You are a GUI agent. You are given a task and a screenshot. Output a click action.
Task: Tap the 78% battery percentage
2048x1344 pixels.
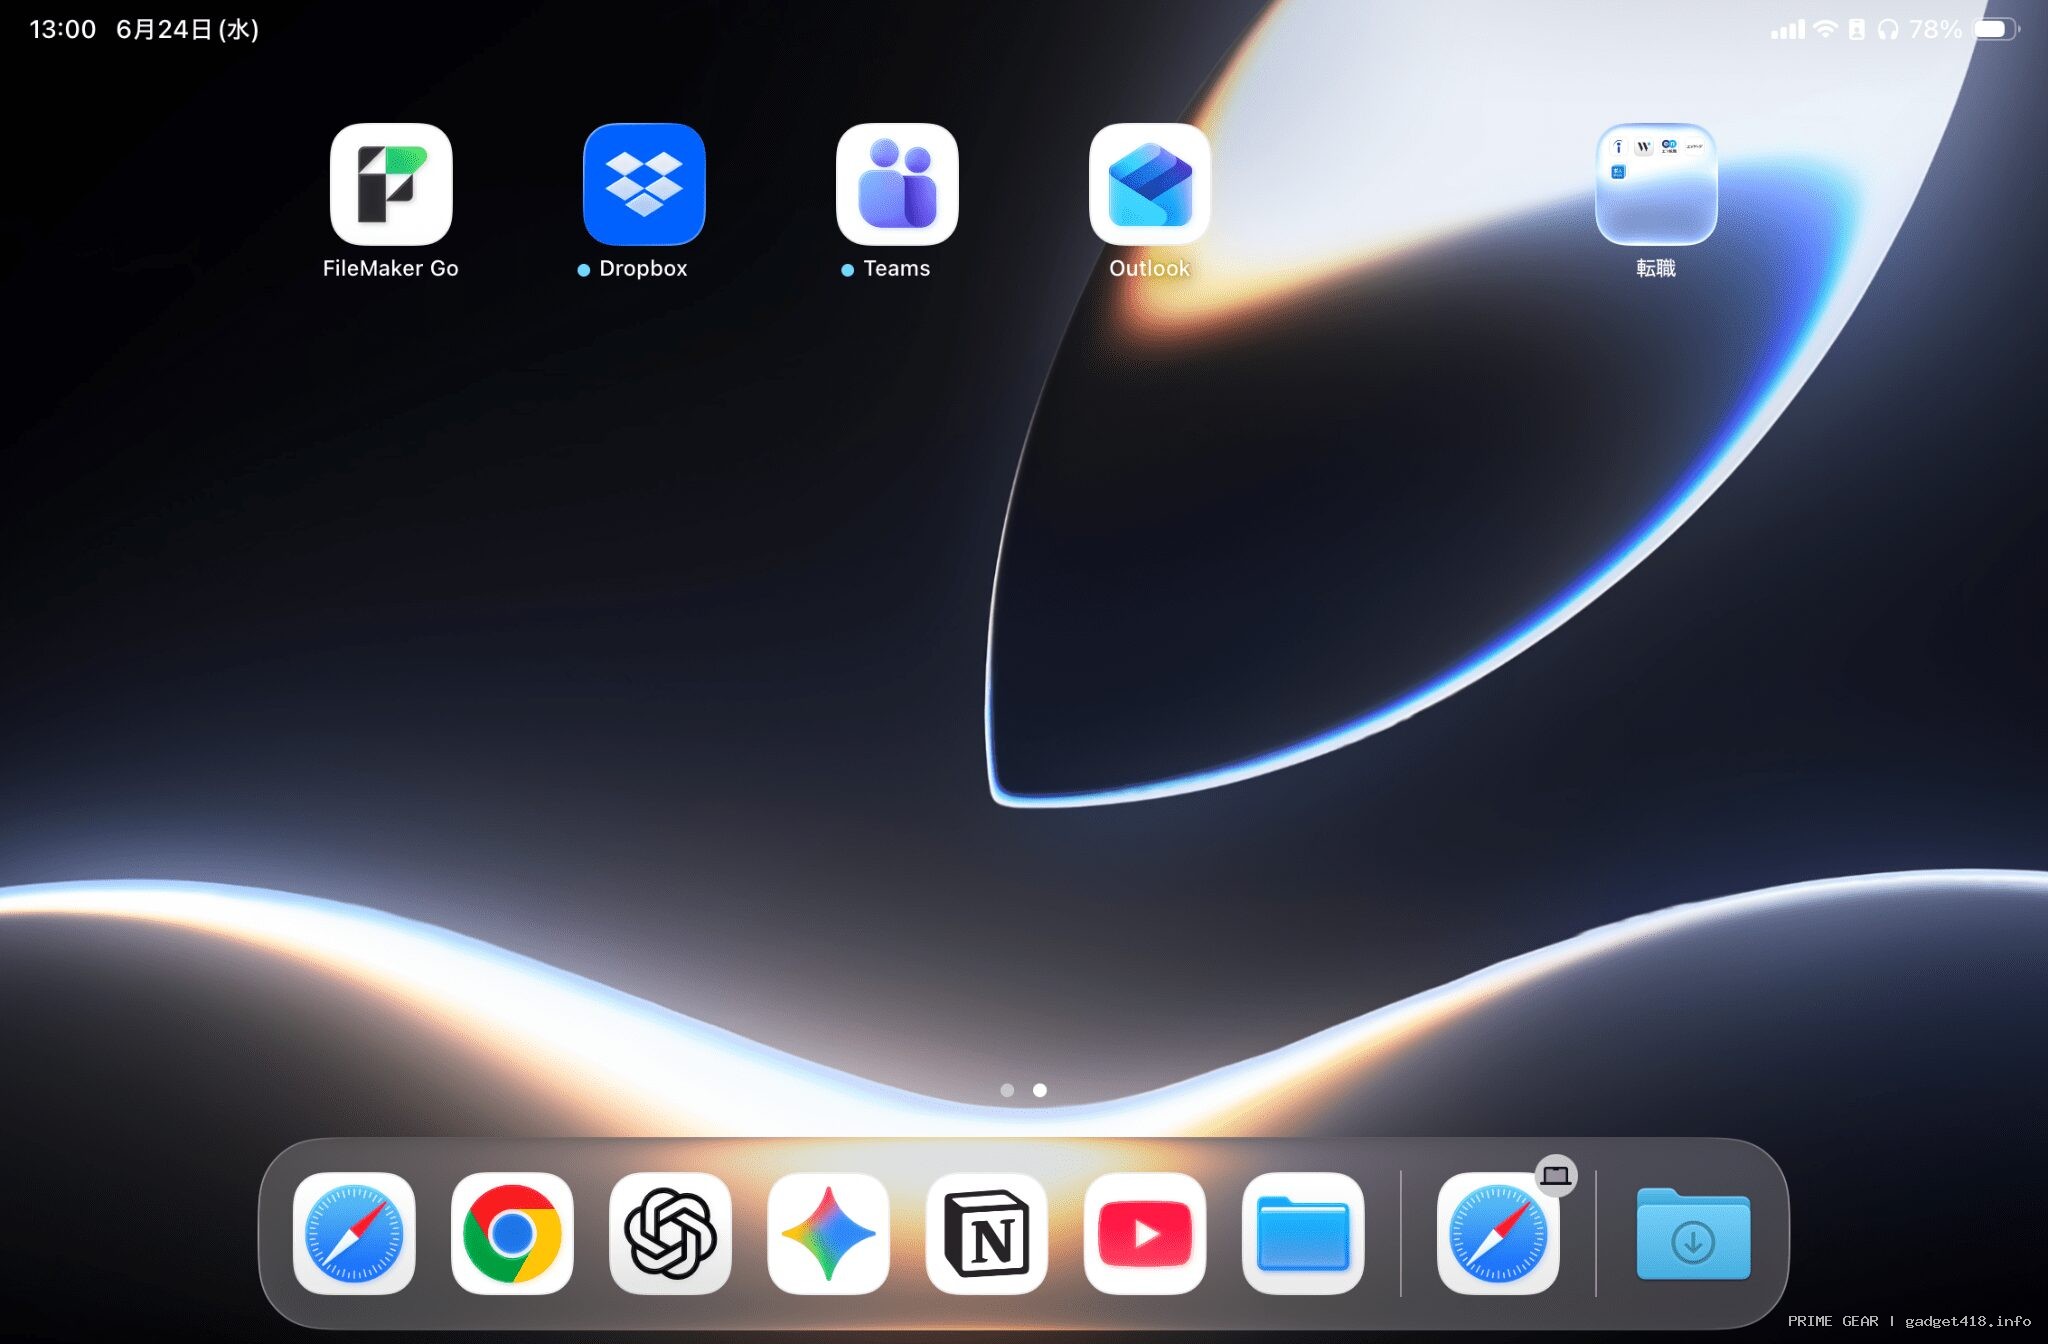point(1936,29)
